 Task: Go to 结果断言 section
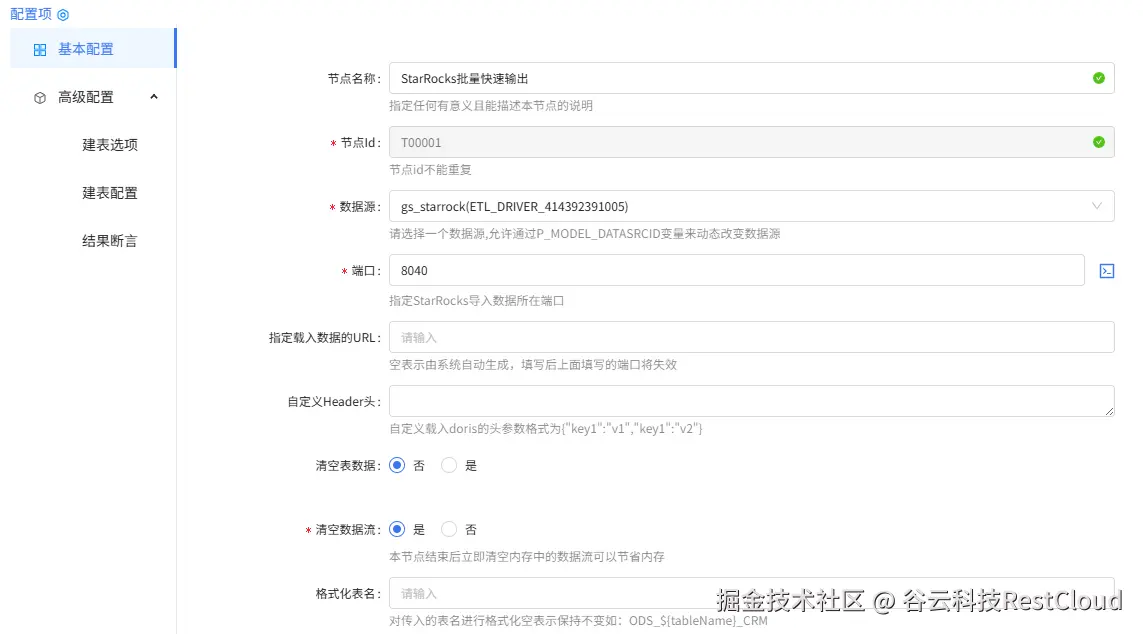[109, 241]
